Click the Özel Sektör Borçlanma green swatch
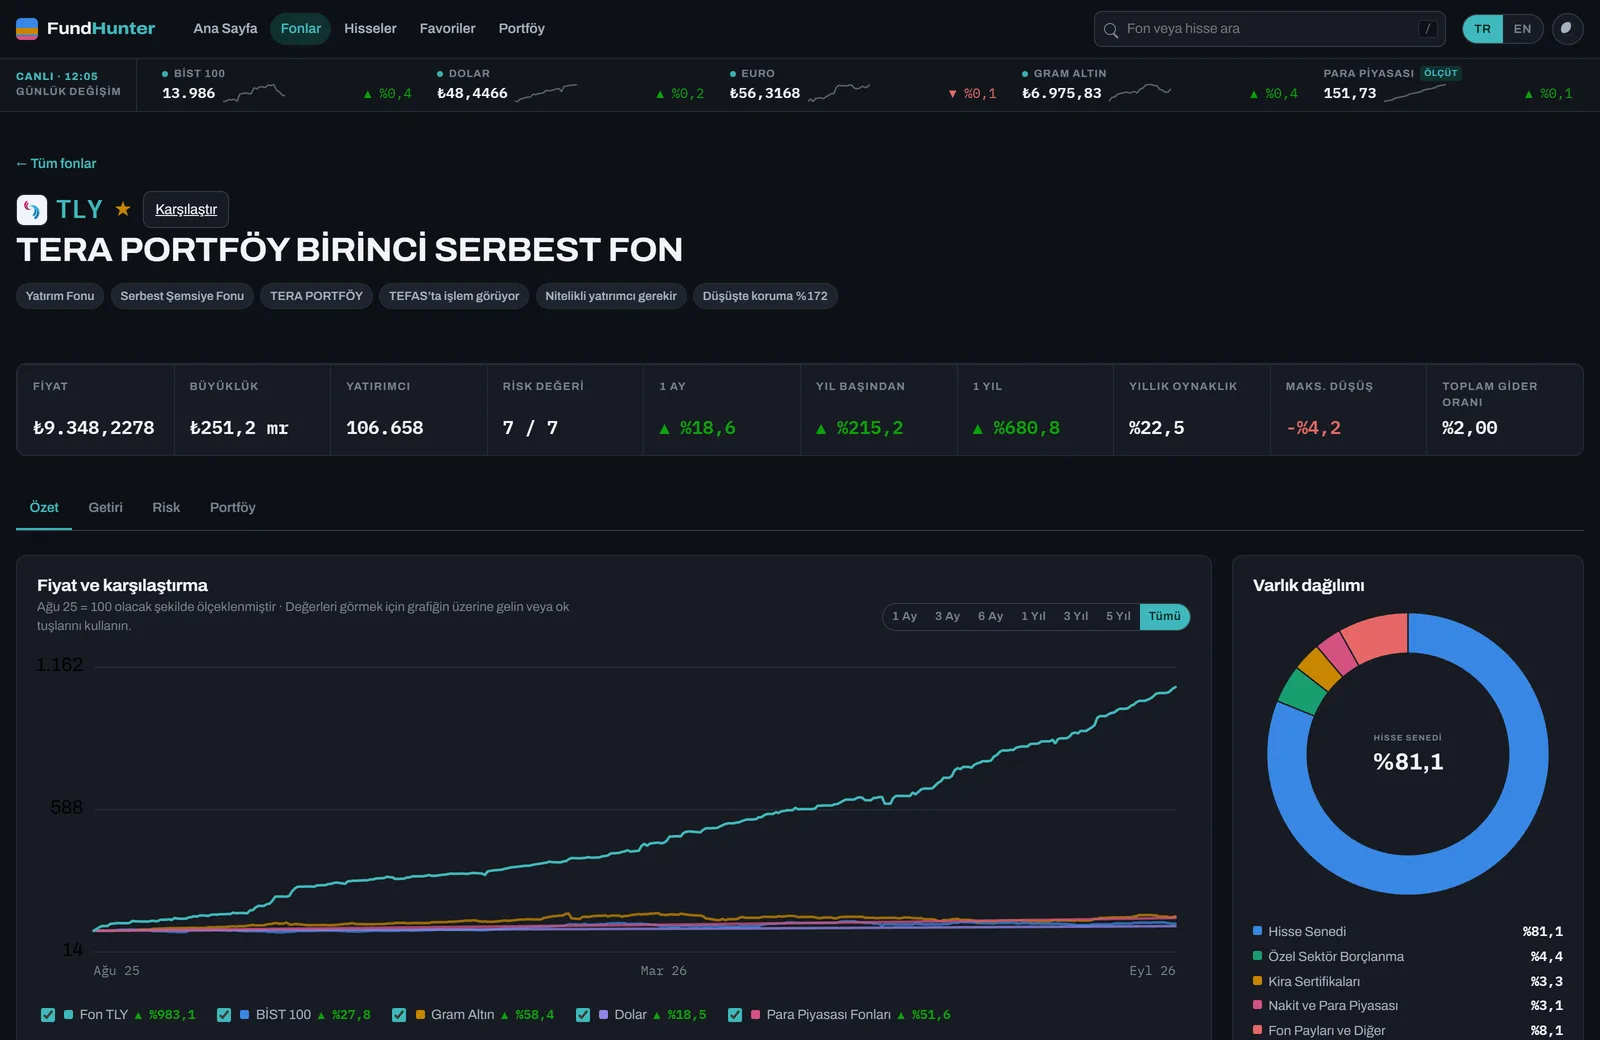This screenshot has height=1040, width=1600. pos(1258,956)
